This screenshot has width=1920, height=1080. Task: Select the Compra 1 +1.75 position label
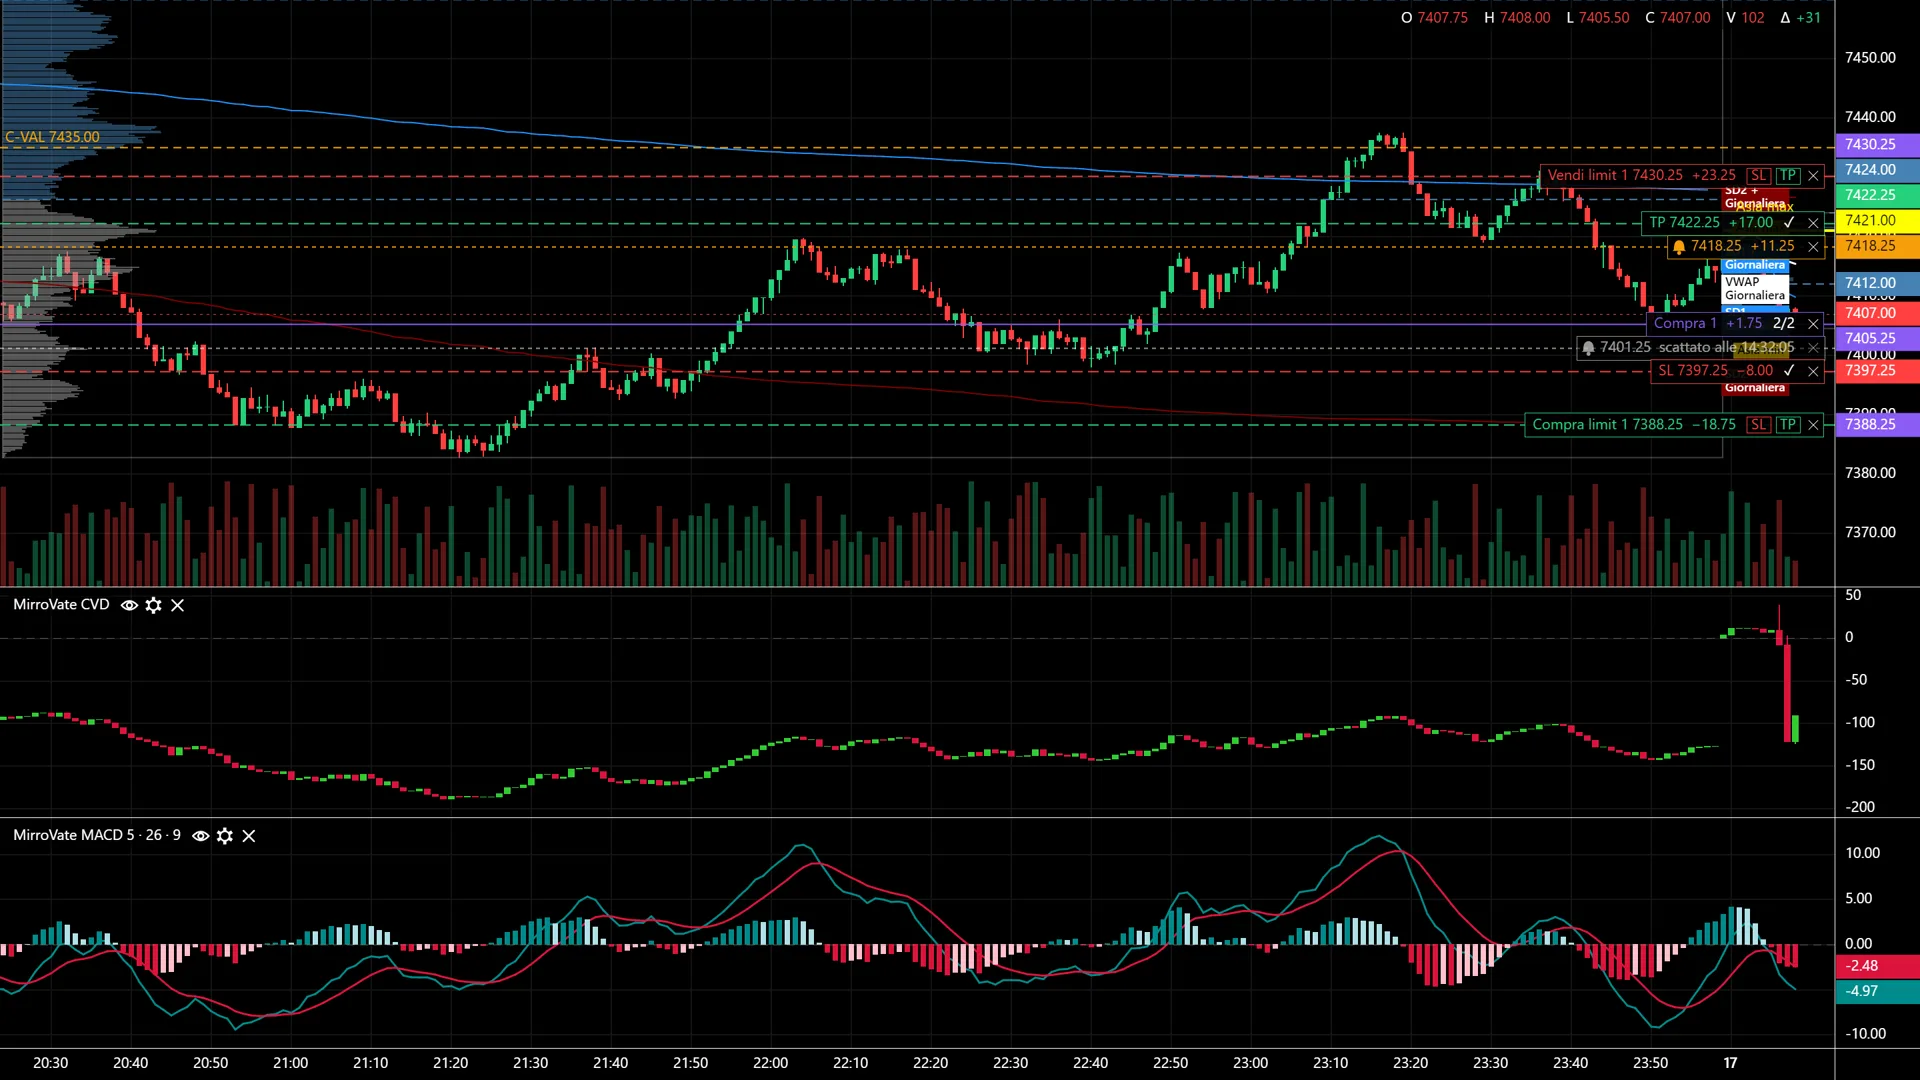coord(1708,323)
